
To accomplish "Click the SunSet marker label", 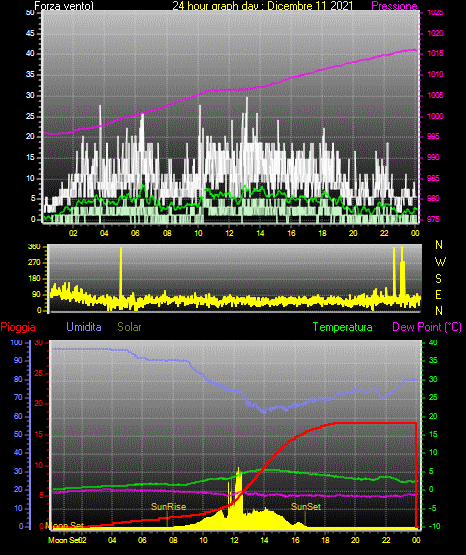I will coord(306,507).
